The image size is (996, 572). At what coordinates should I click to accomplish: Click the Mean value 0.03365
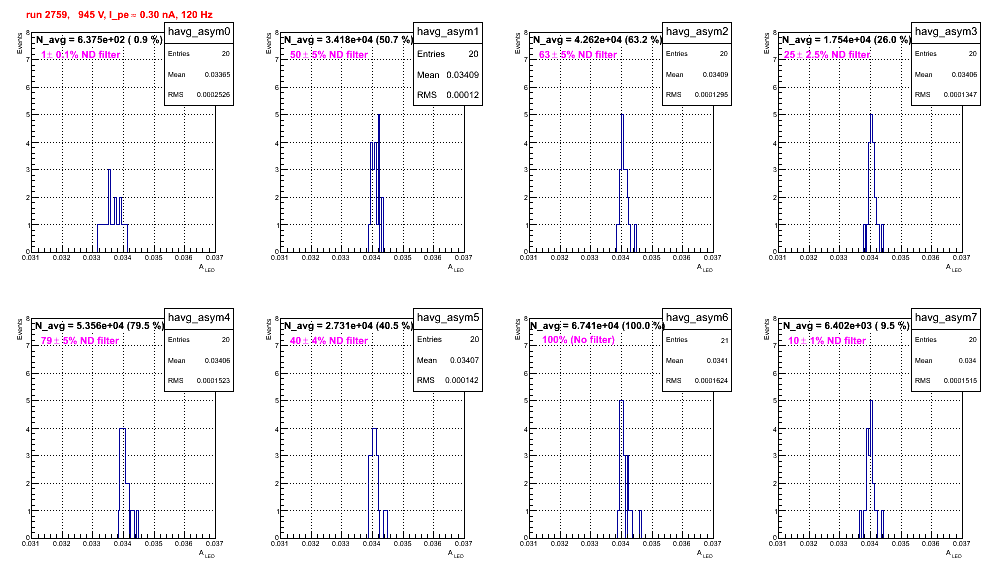[217, 74]
